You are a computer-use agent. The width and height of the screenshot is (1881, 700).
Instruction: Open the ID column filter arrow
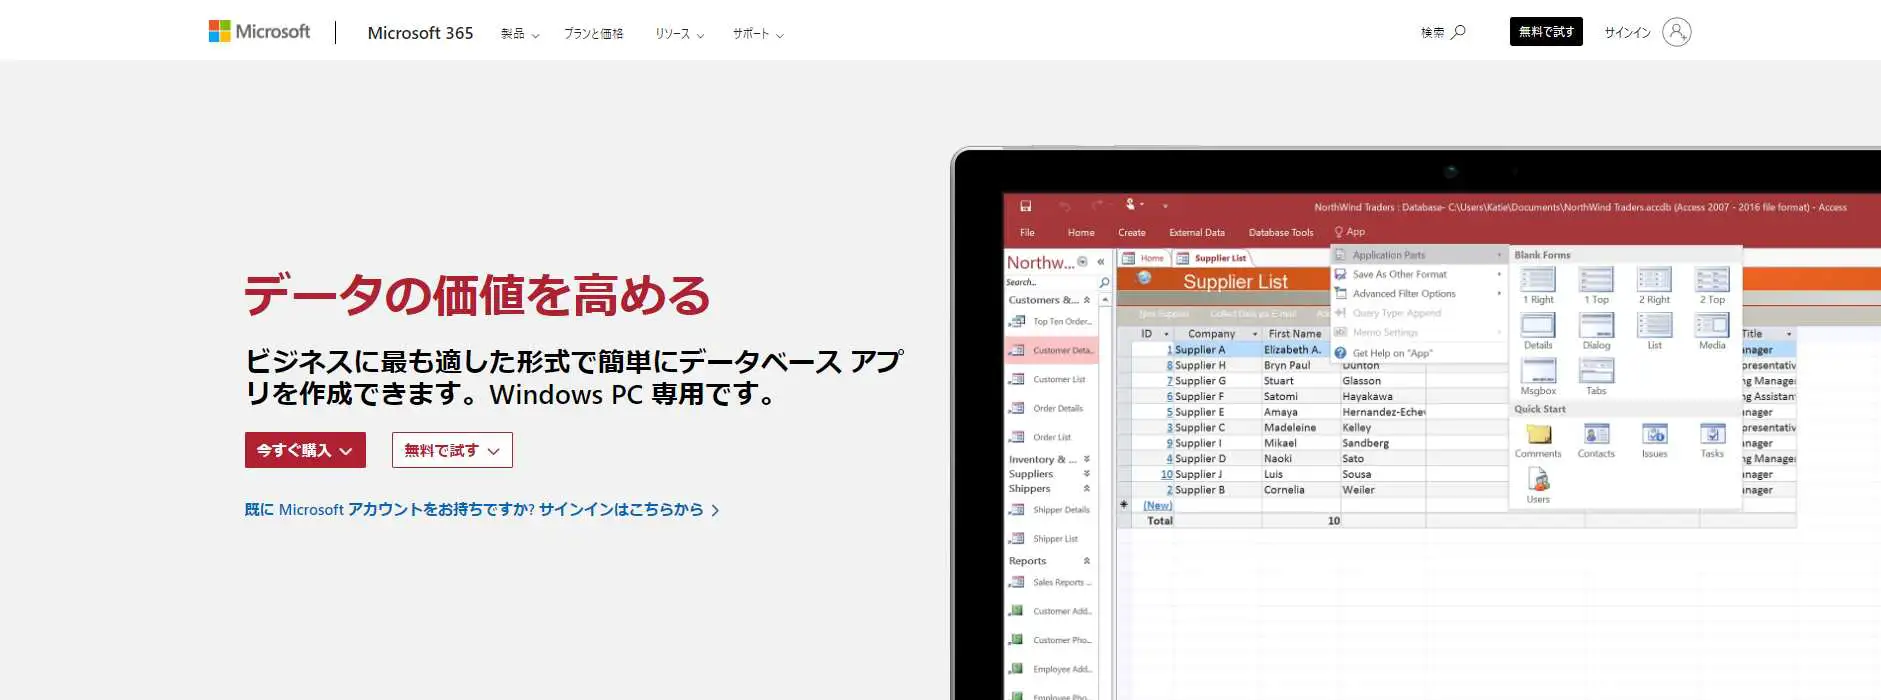[1166, 334]
